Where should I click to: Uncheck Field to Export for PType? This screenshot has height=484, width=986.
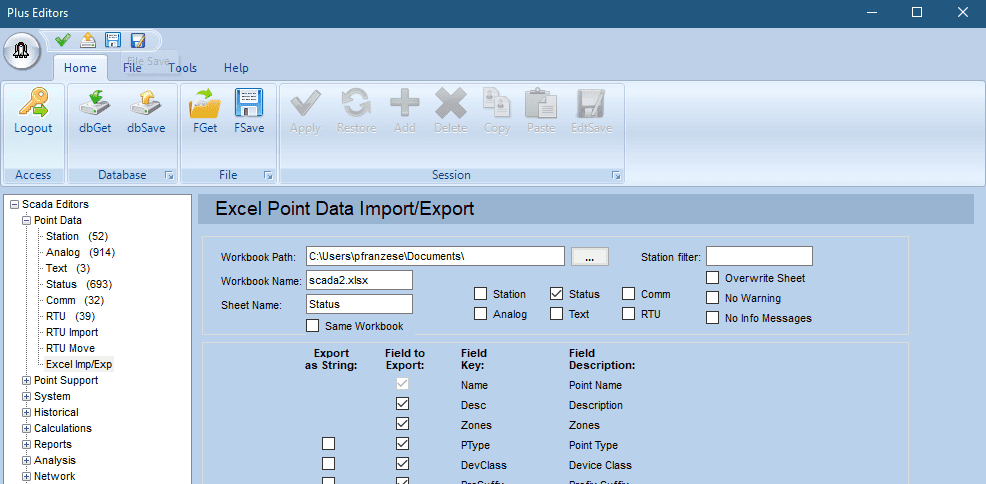click(402, 444)
